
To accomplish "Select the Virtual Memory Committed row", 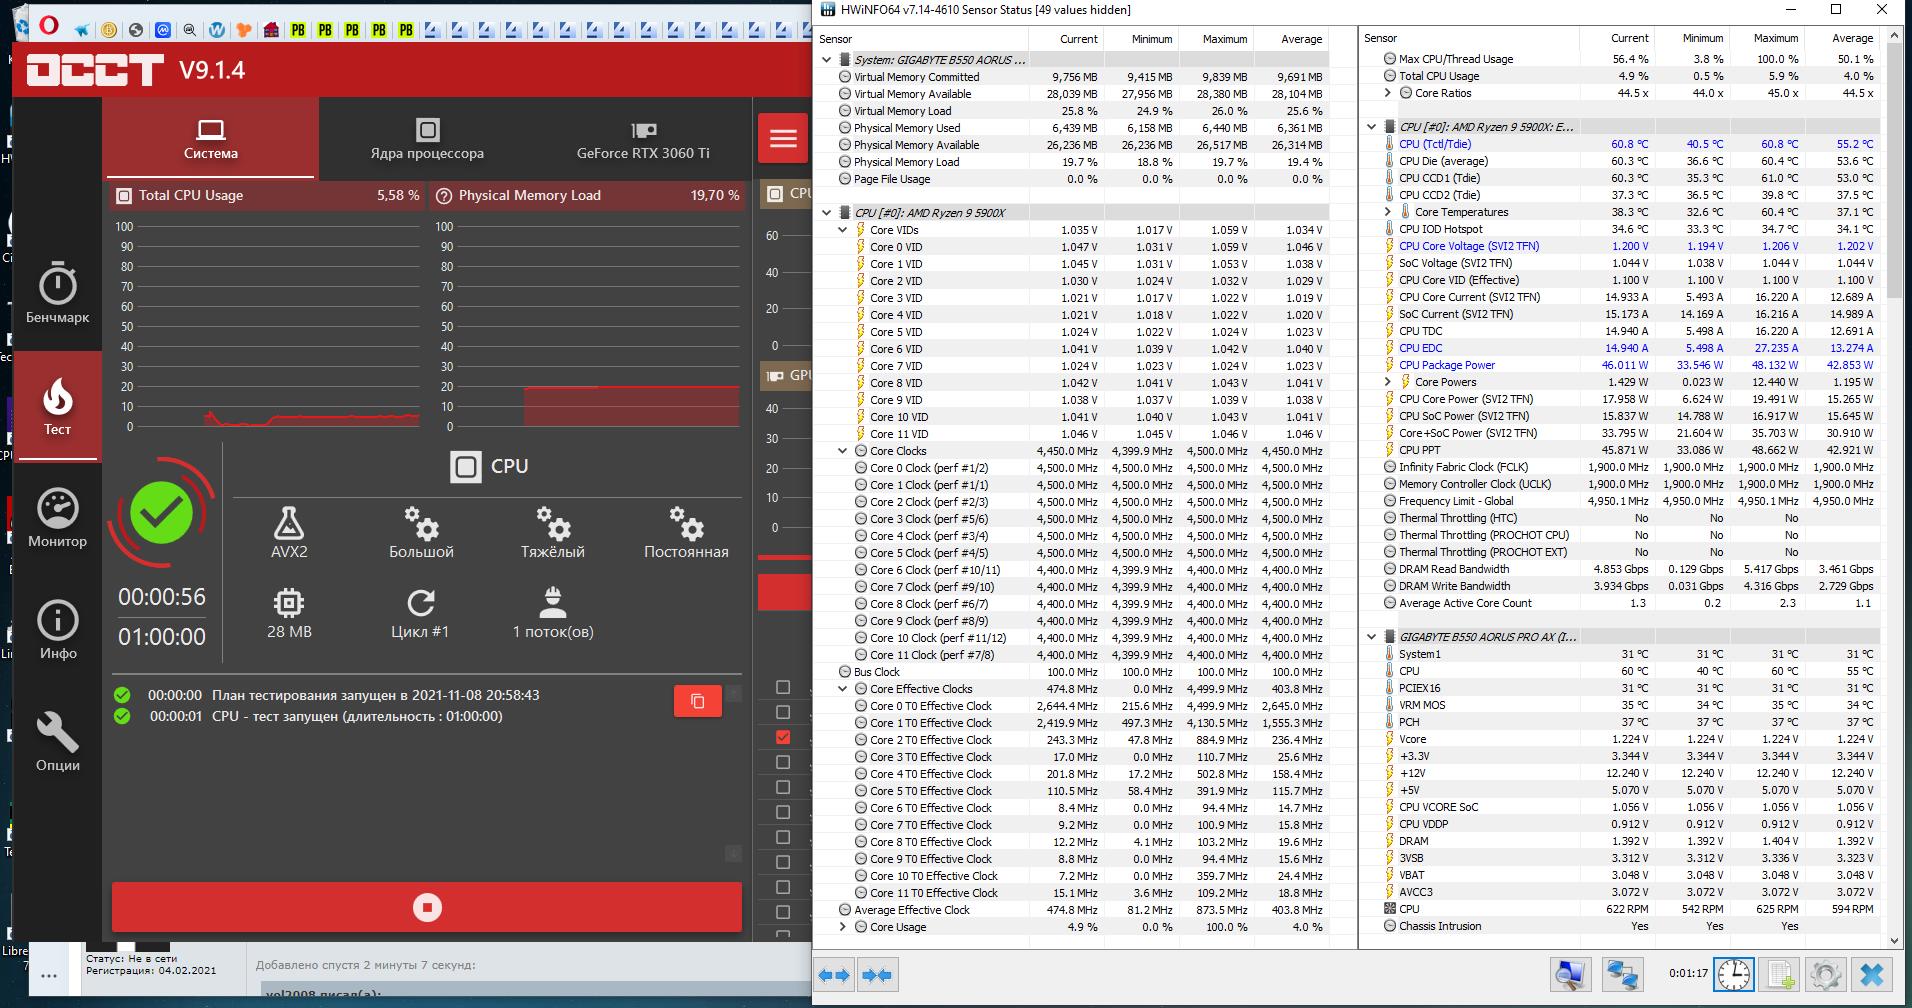I will [1072, 77].
